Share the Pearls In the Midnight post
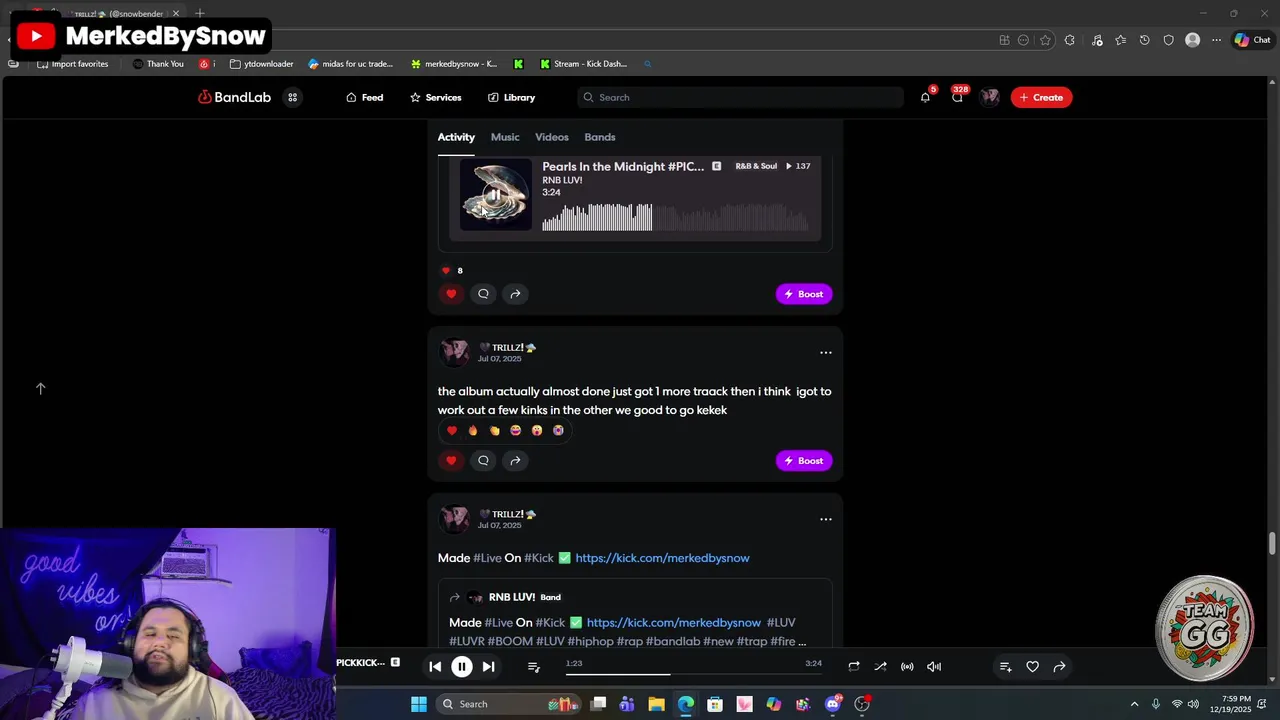1280x720 pixels. (515, 294)
